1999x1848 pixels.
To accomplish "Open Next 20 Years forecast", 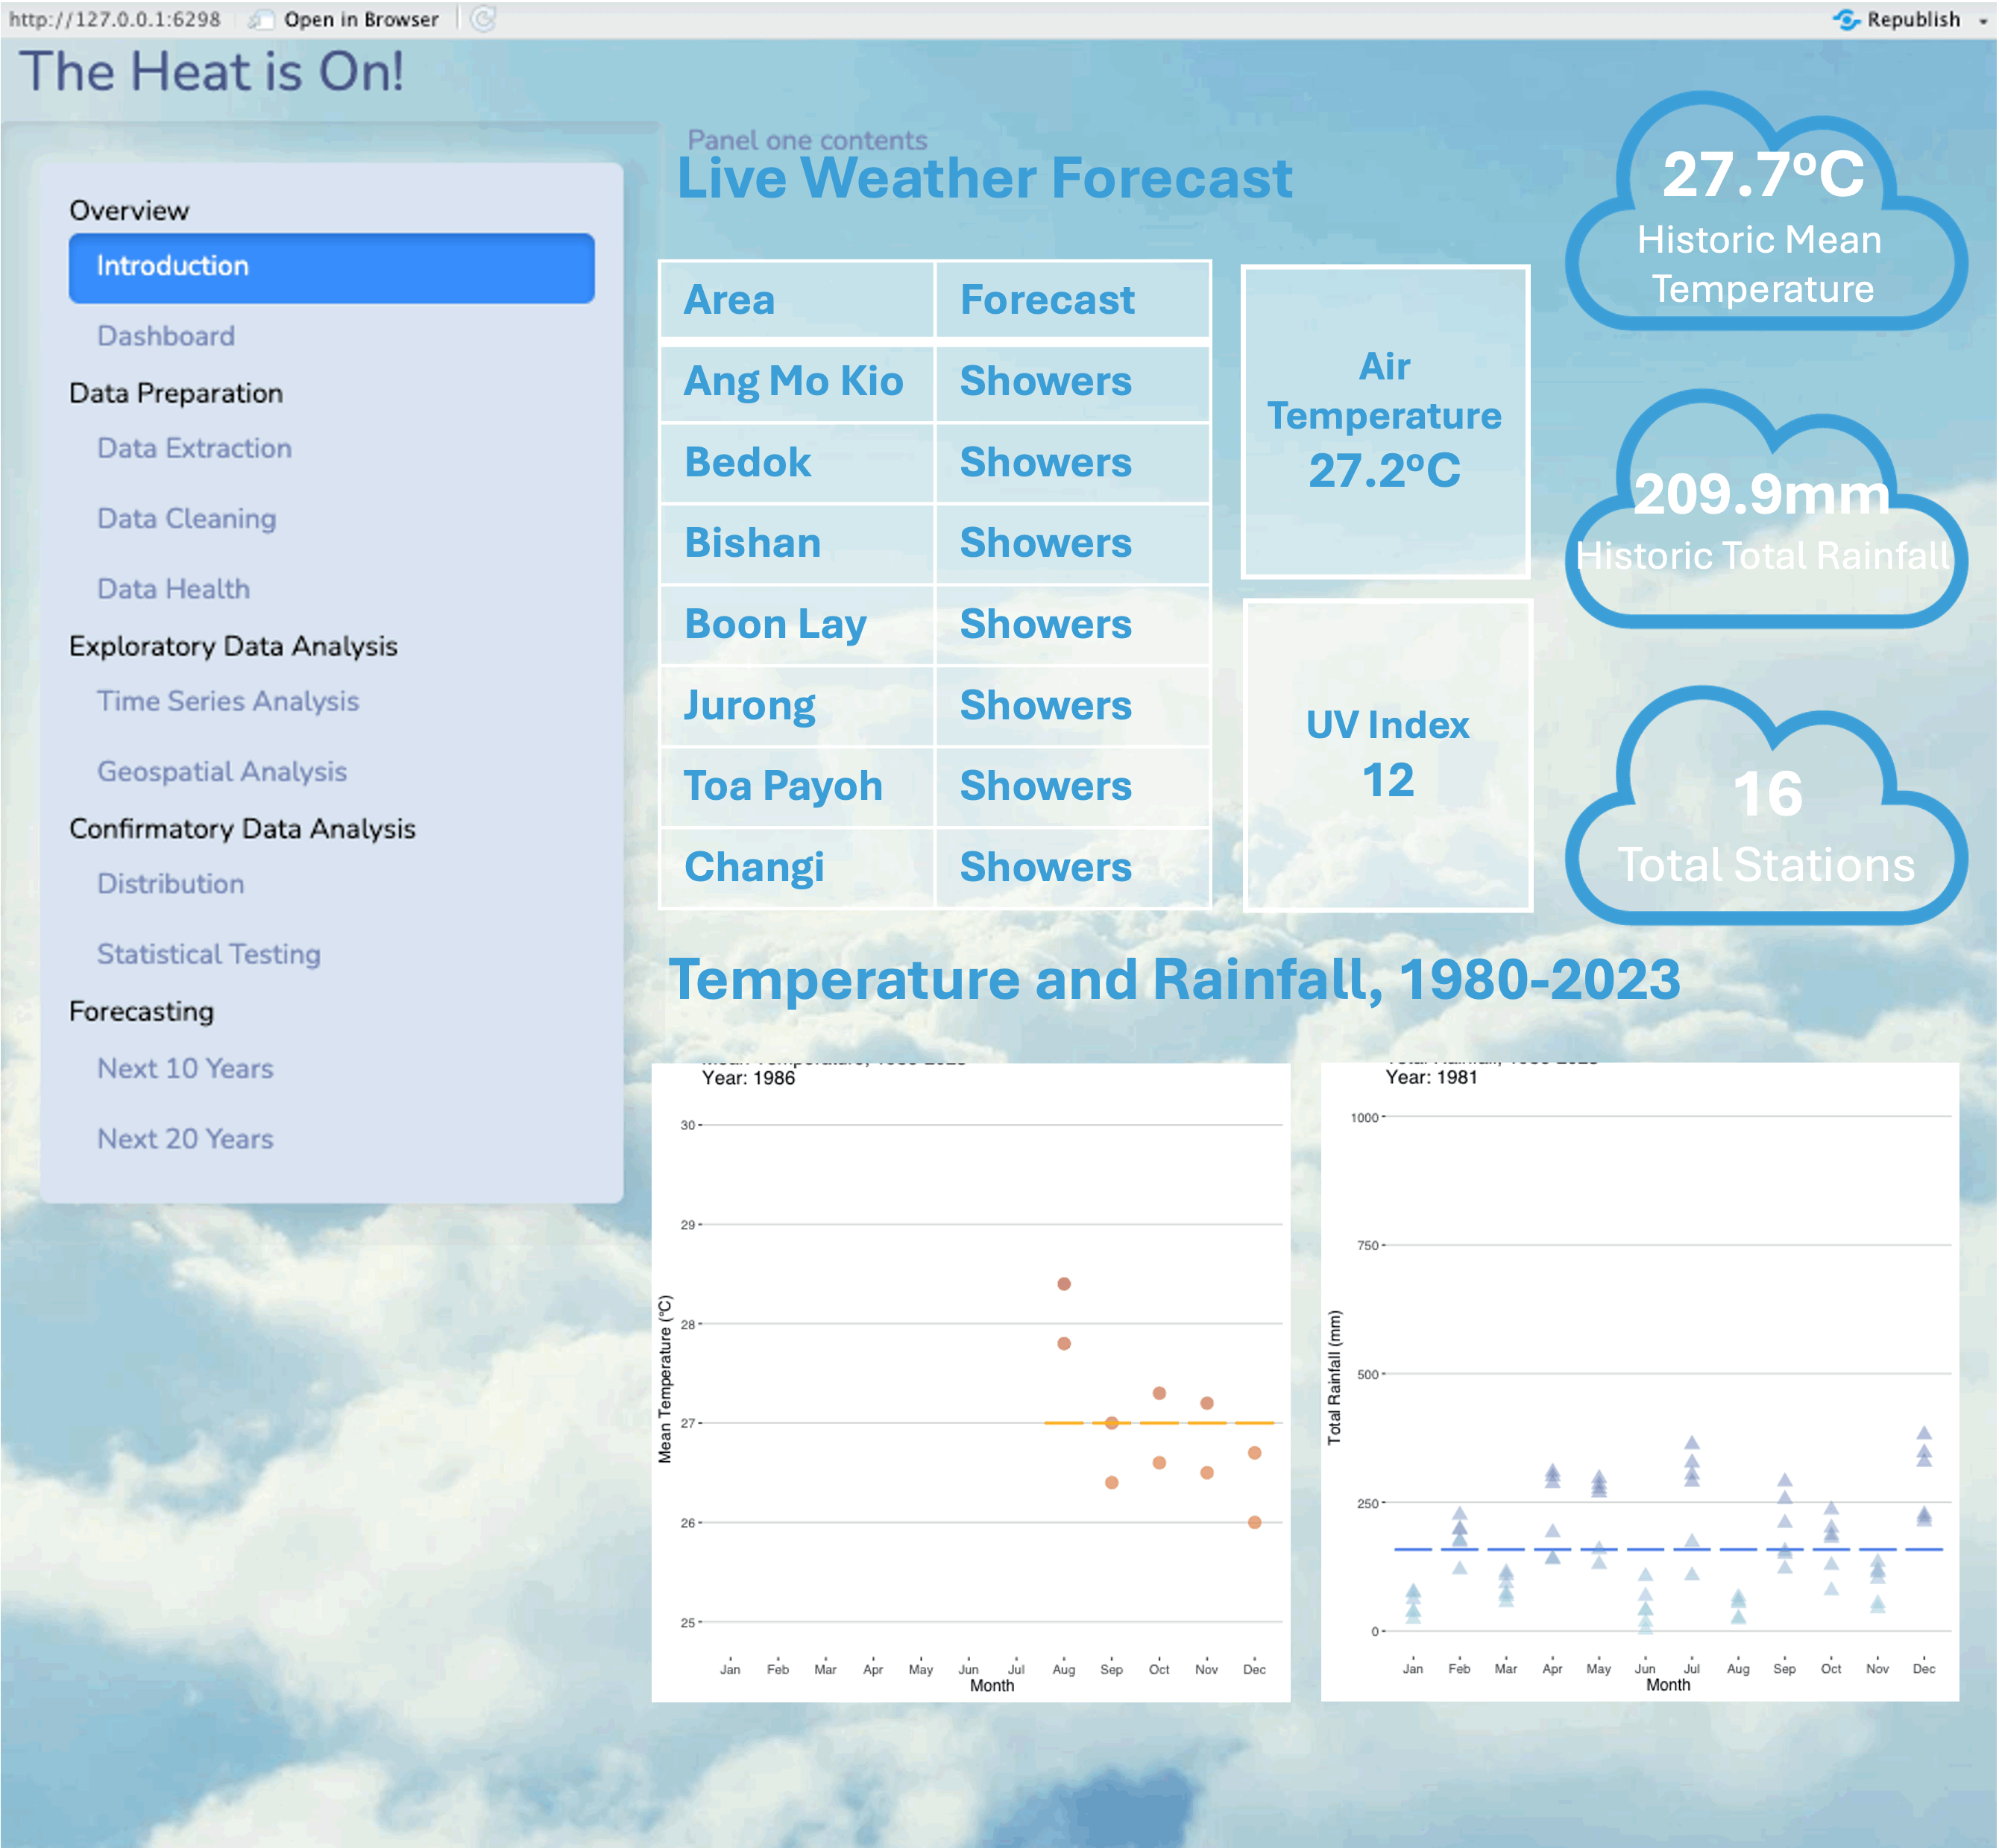I will (x=184, y=1138).
